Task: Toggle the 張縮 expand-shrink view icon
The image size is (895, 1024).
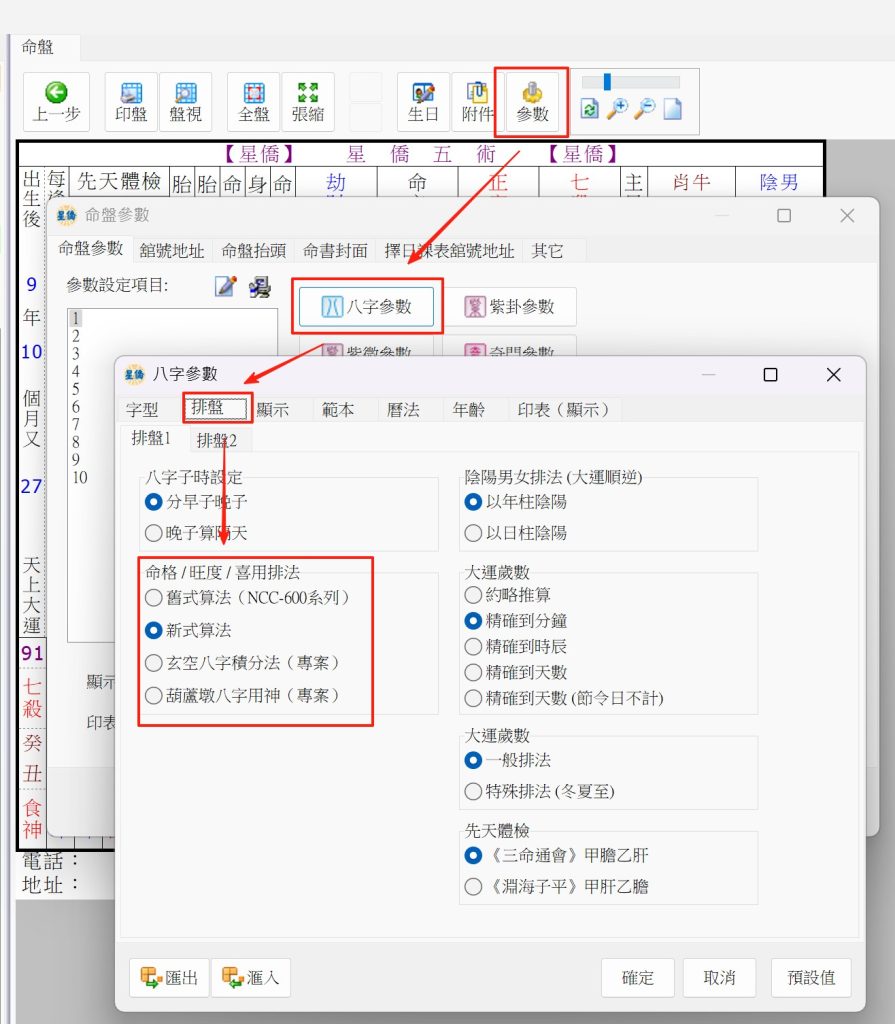Action: pos(308,102)
